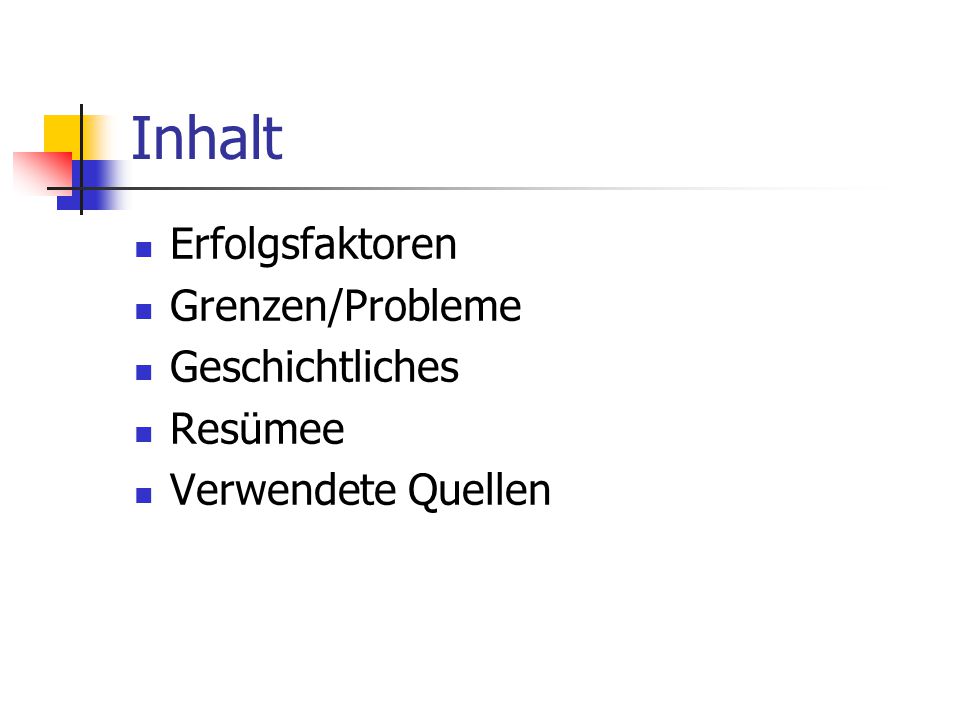
Task: Click the word "Grenzen" before the slash
Action: (x=249, y=306)
